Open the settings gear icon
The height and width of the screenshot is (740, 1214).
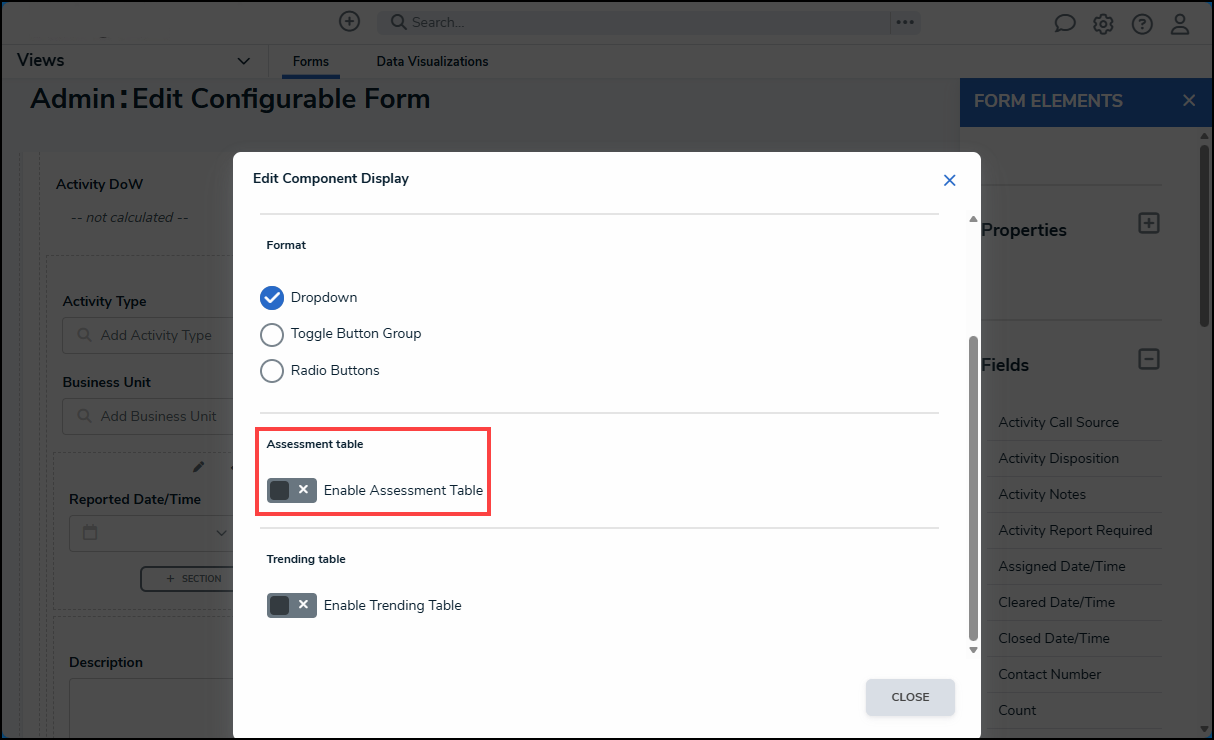(1103, 24)
